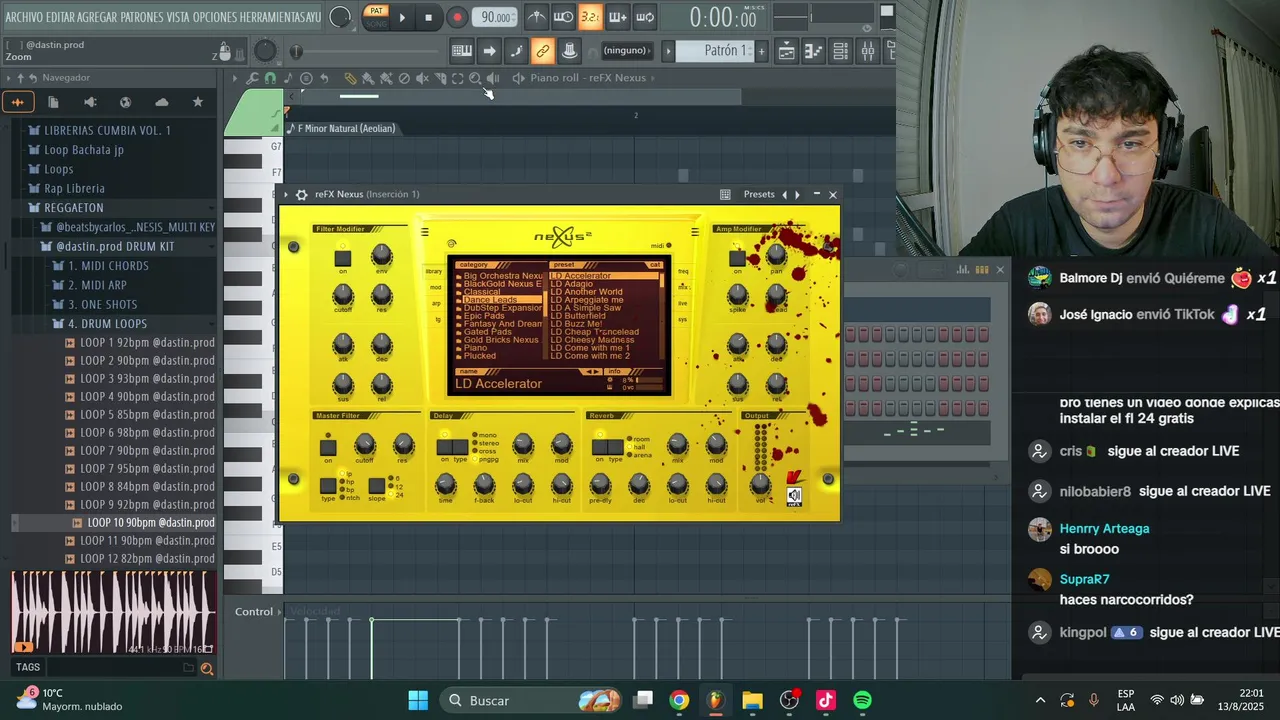Screen dimensions: 1280x720
Task: Select LD Butterfield preset
Action: tap(578, 316)
